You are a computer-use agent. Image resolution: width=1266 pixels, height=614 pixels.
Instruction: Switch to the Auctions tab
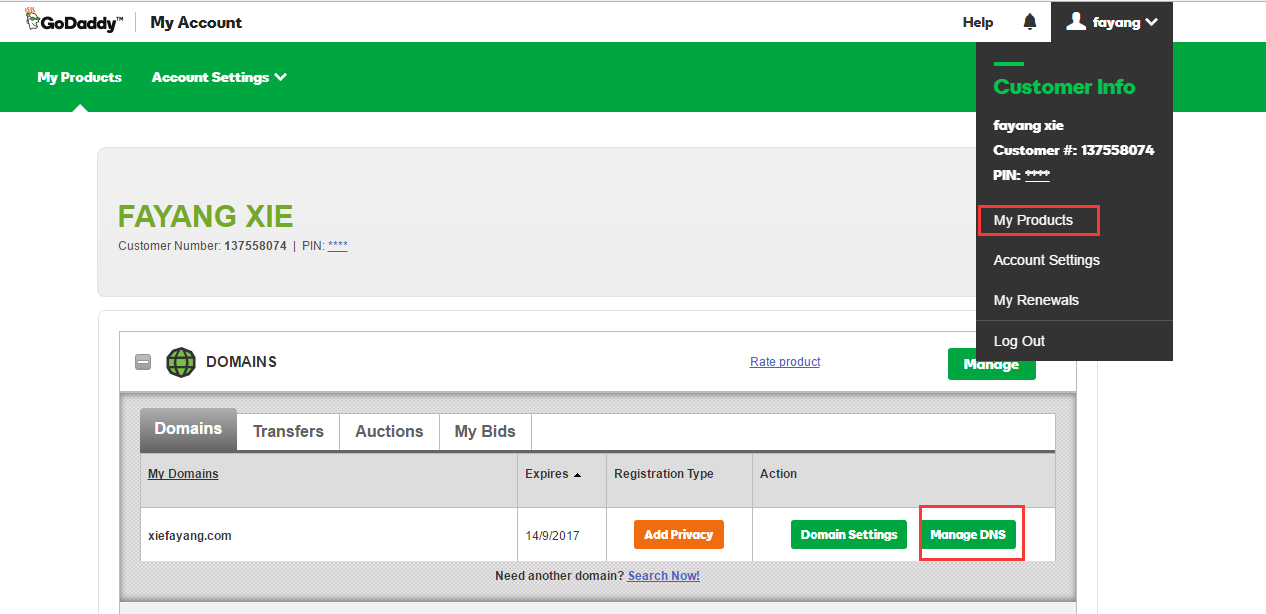pos(389,432)
